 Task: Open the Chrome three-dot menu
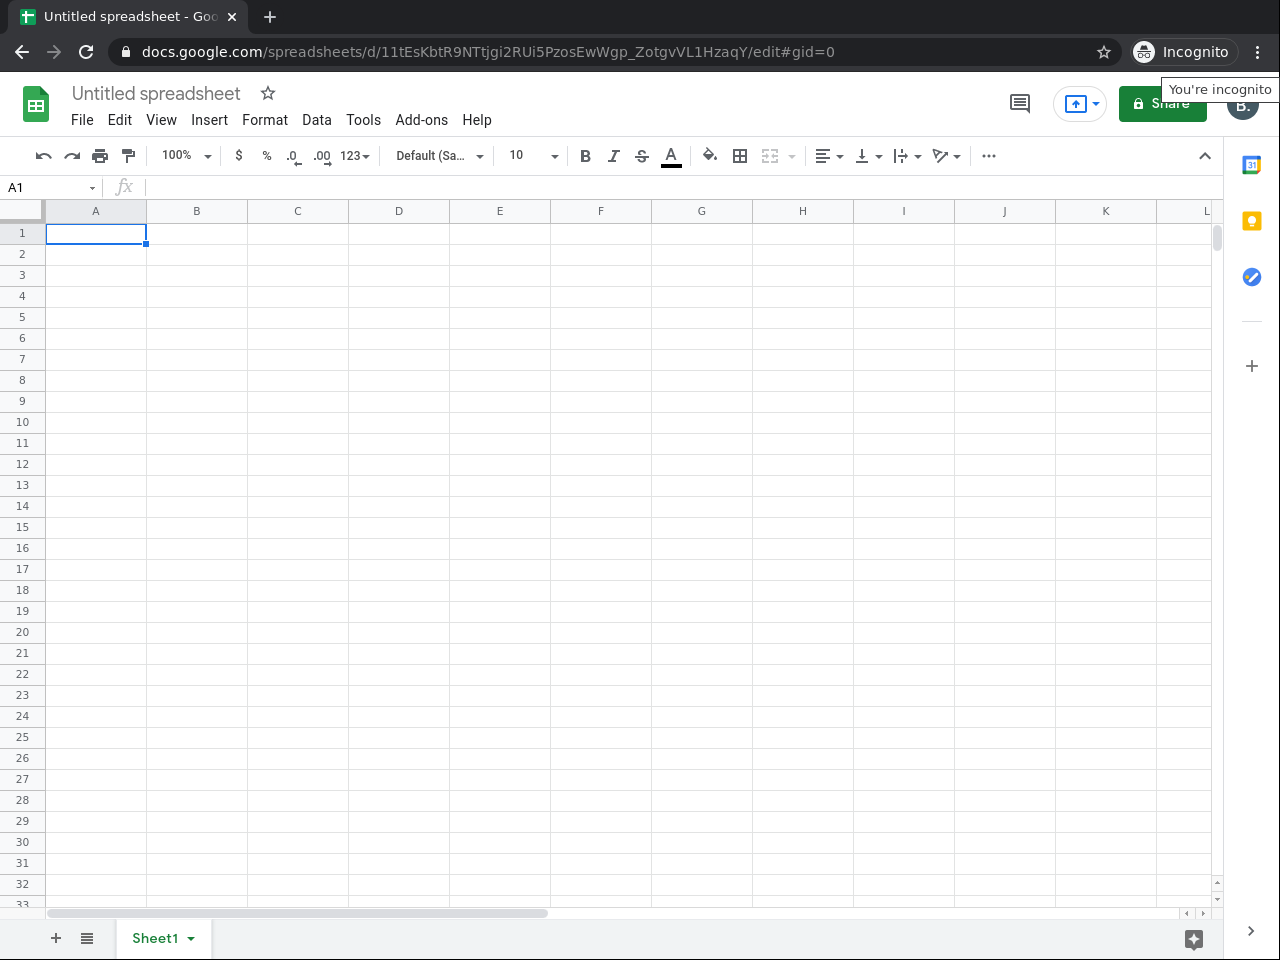click(x=1258, y=52)
